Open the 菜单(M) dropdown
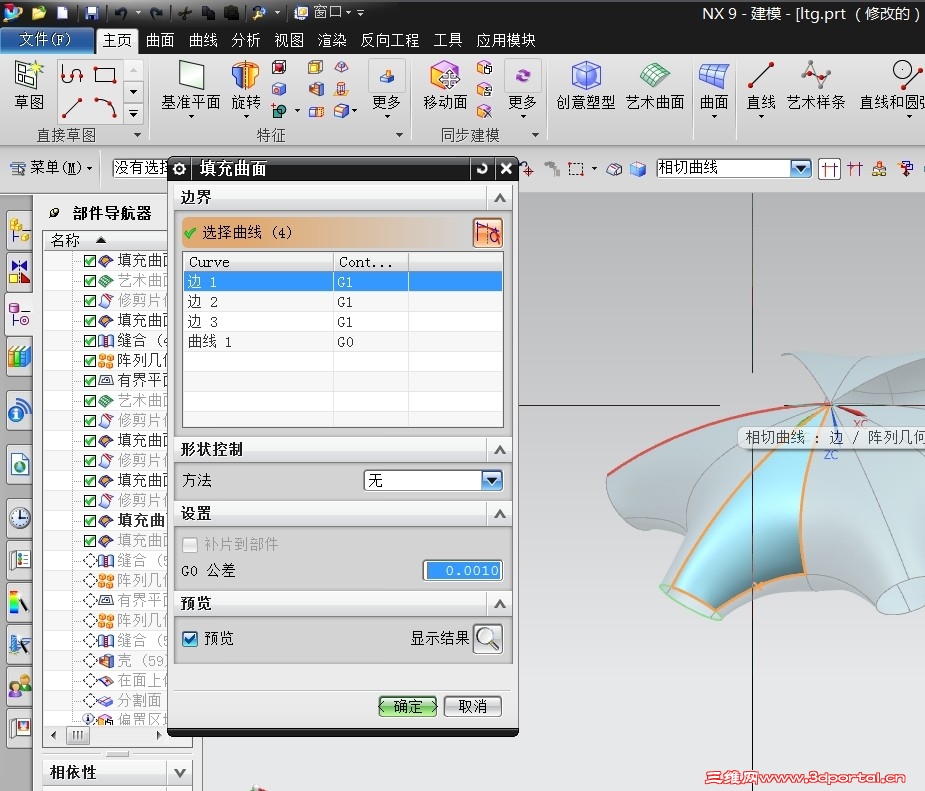 tap(51, 168)
